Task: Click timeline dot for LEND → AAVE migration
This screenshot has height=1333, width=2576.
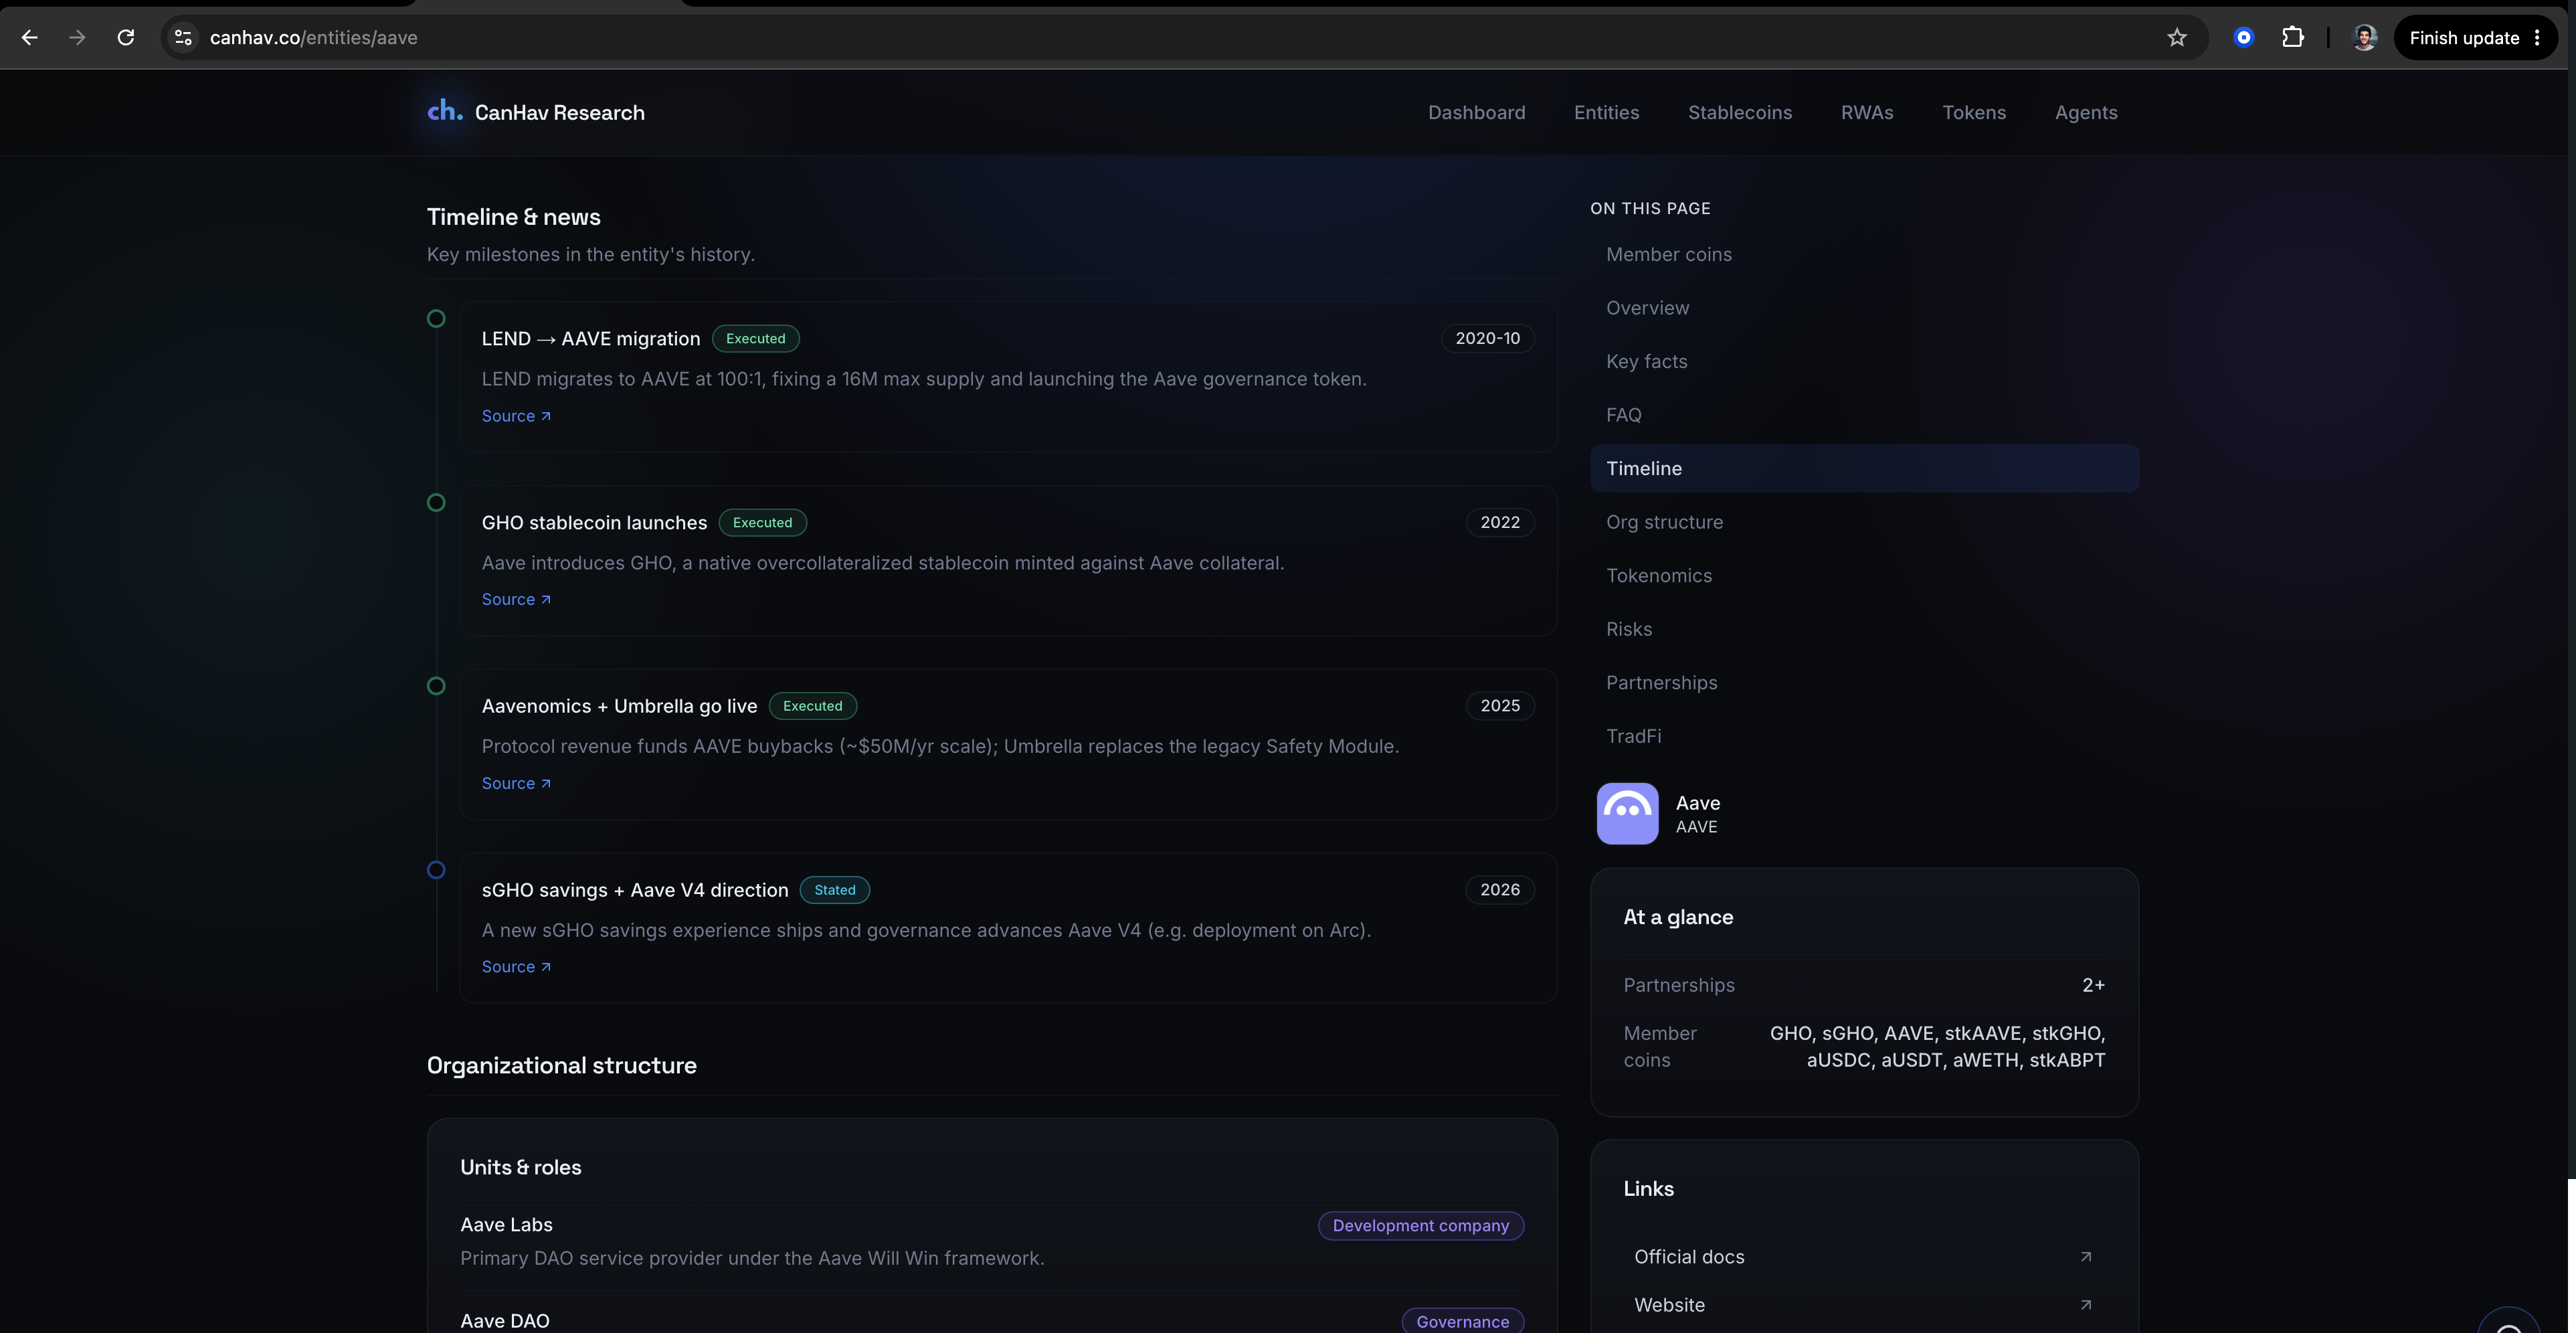Action: click(x=436, y=319)
